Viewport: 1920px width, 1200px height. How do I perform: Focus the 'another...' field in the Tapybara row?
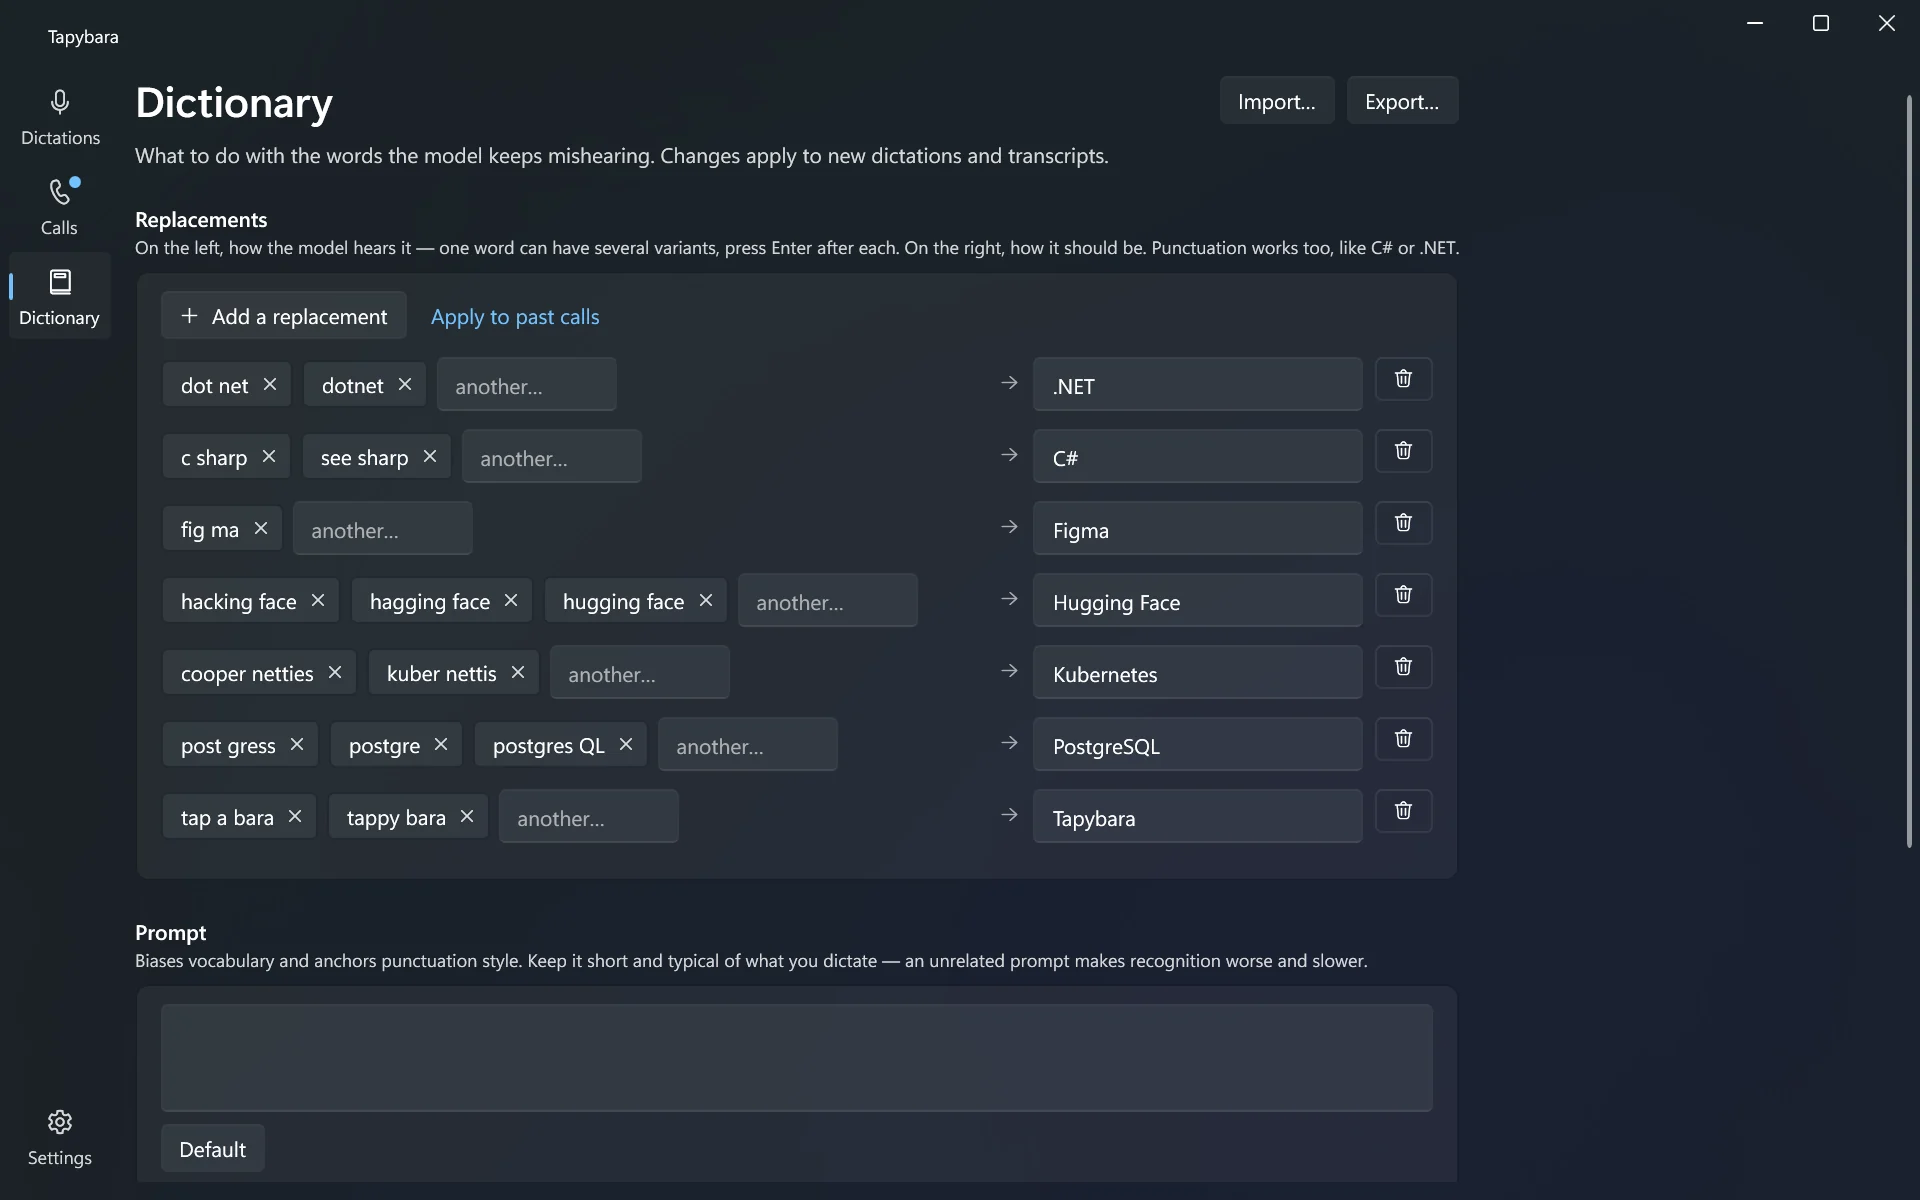coord(589,817)
